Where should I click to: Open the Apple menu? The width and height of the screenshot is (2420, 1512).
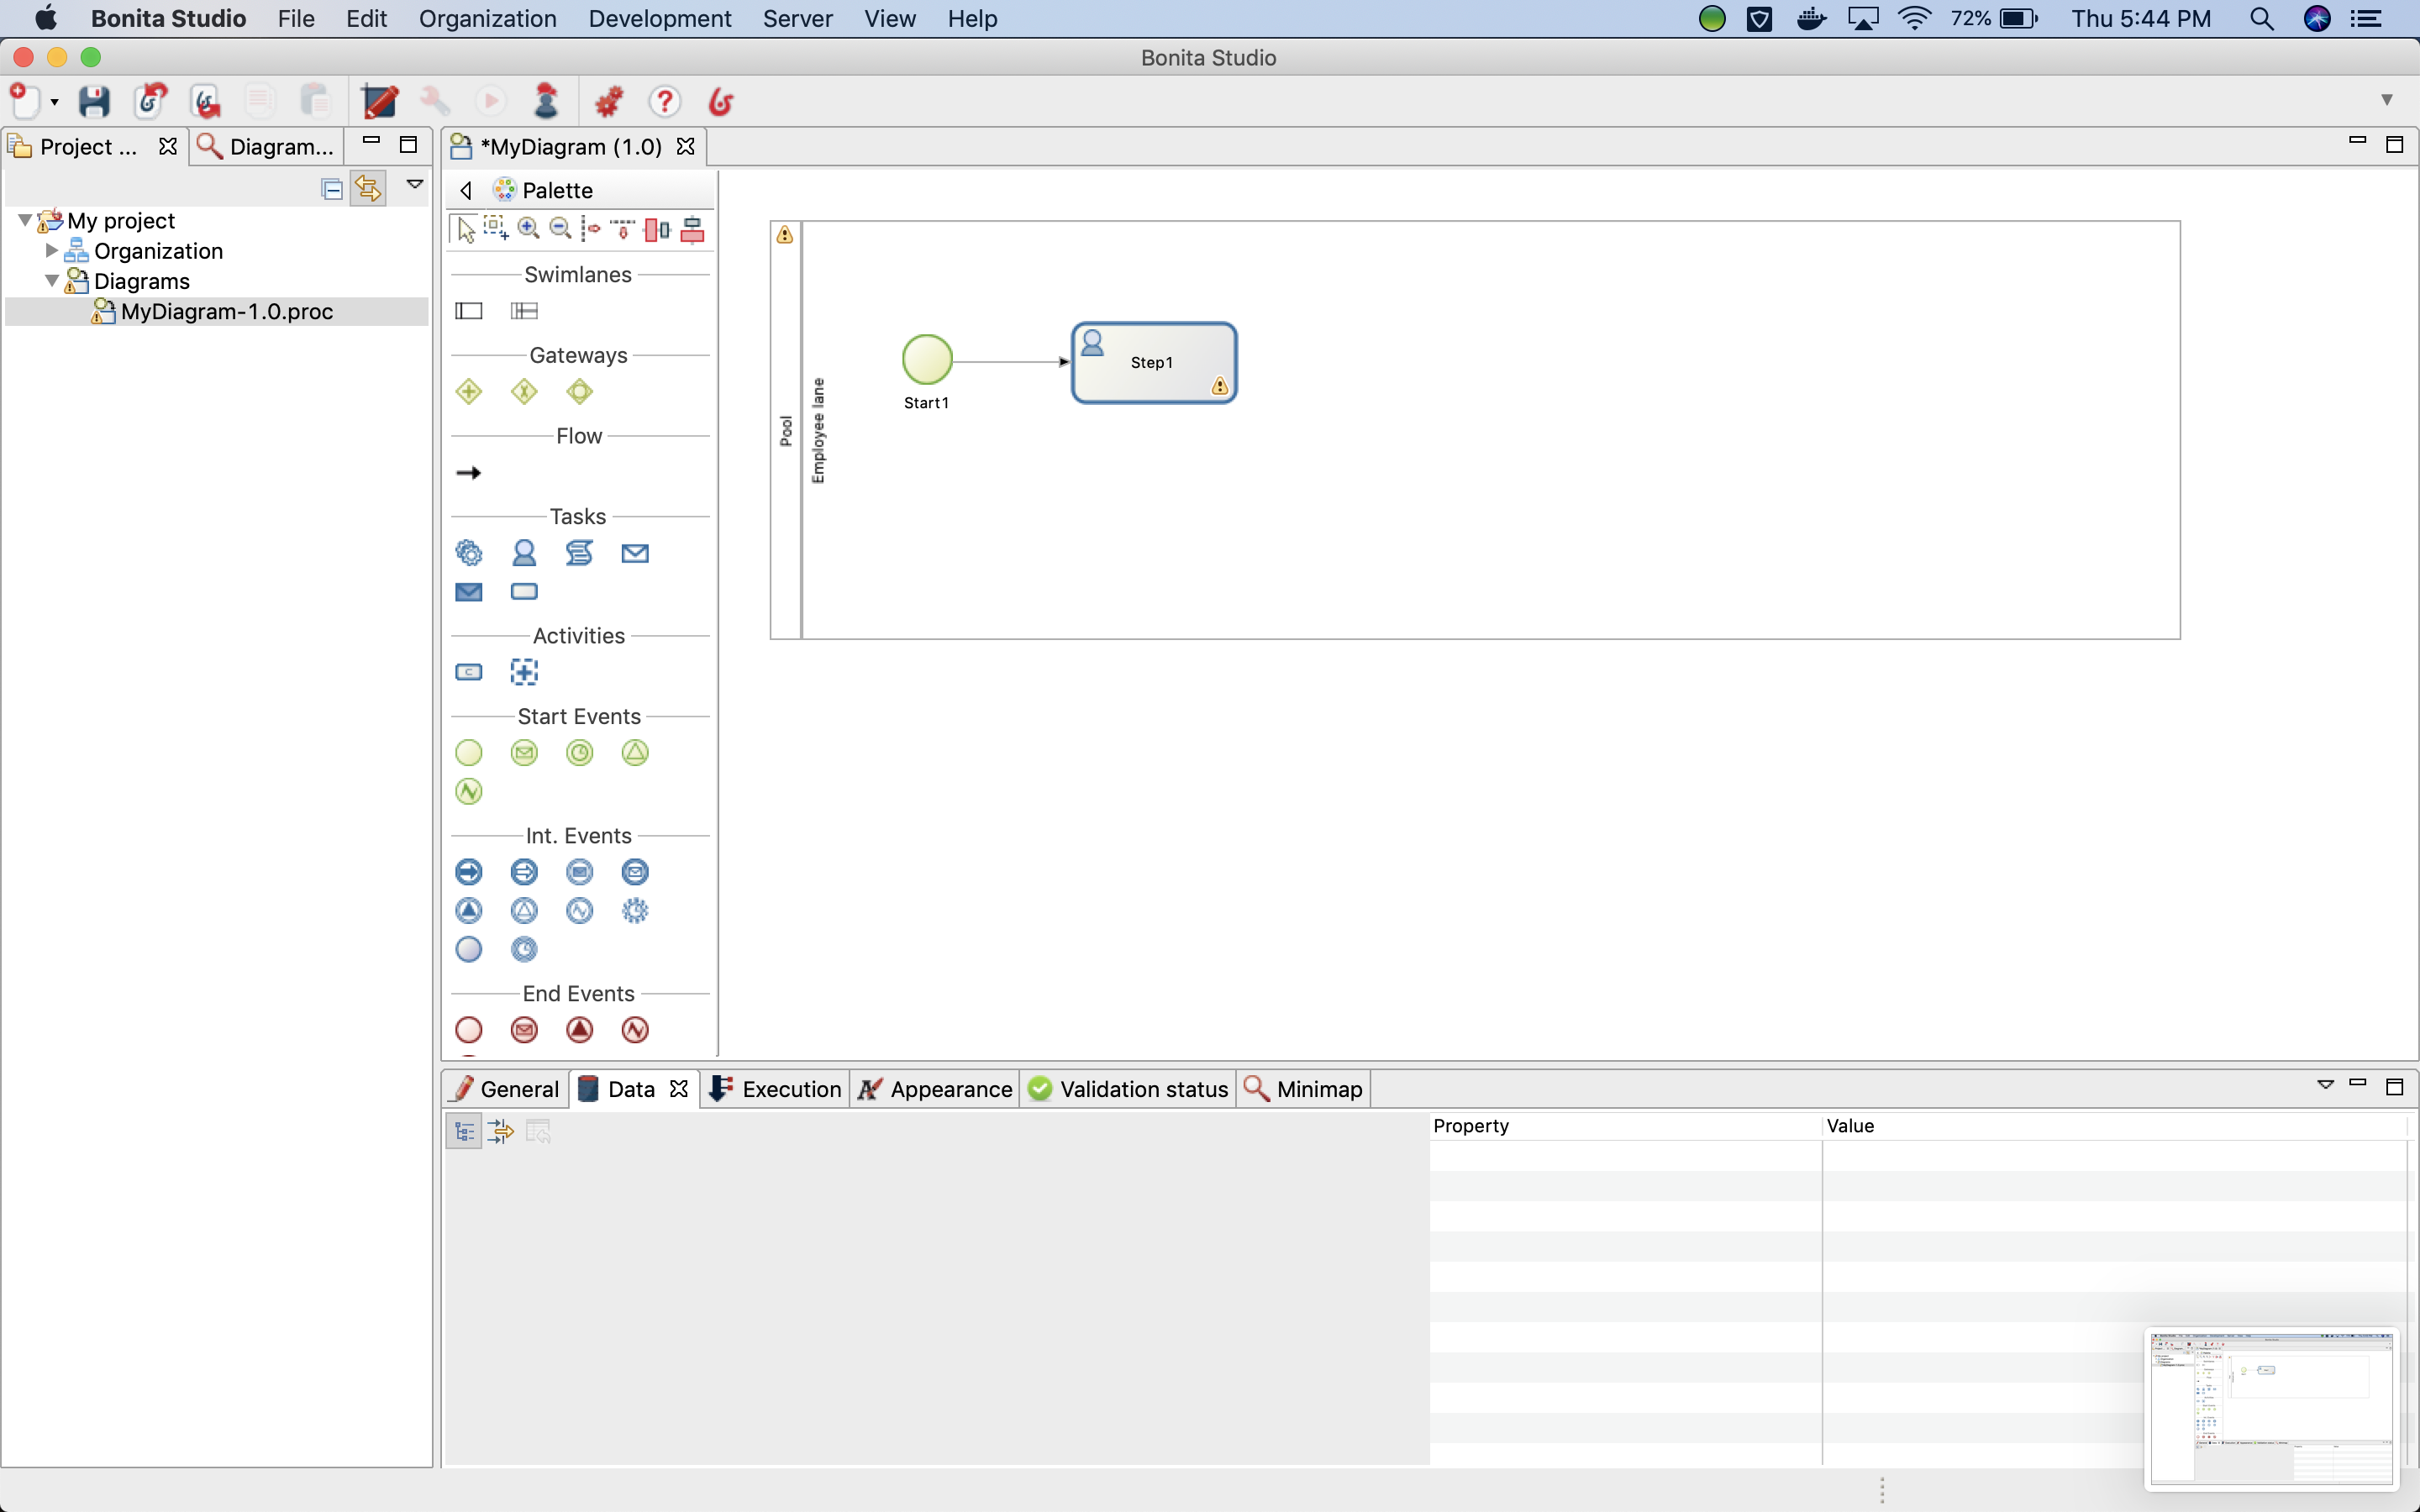point(45,18)
